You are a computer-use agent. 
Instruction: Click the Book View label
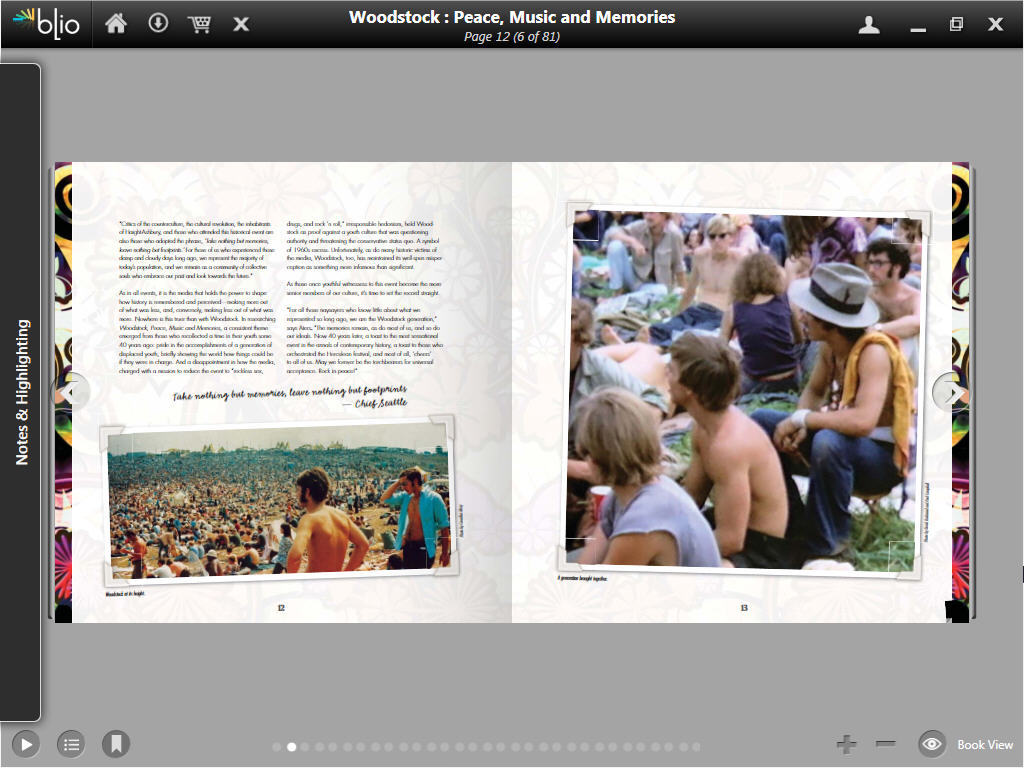pyautogui.click(x=985, y=745)
